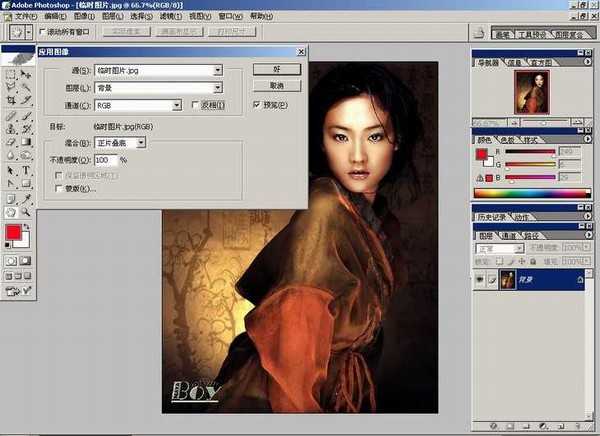600x436 pixels.
Task: Check the 蒙版 (Mask) checkbox
Action: (59, 188)
